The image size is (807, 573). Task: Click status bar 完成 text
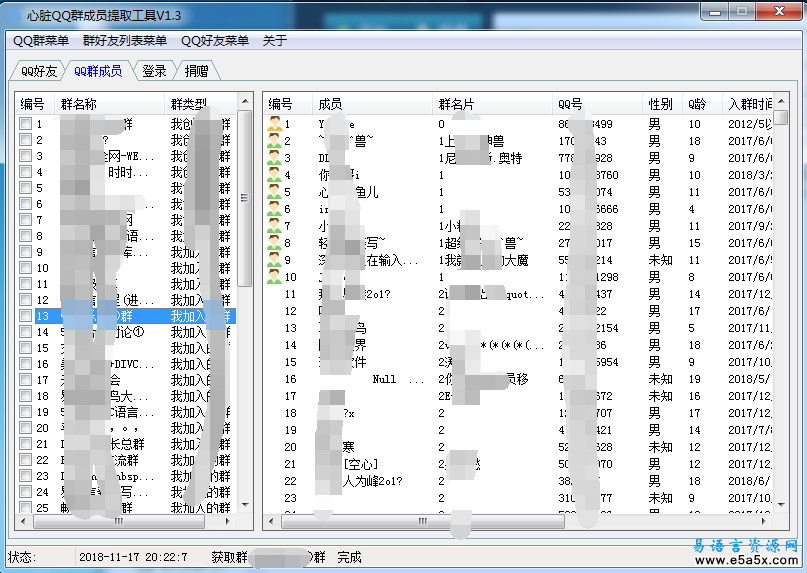tap(349, 557)
